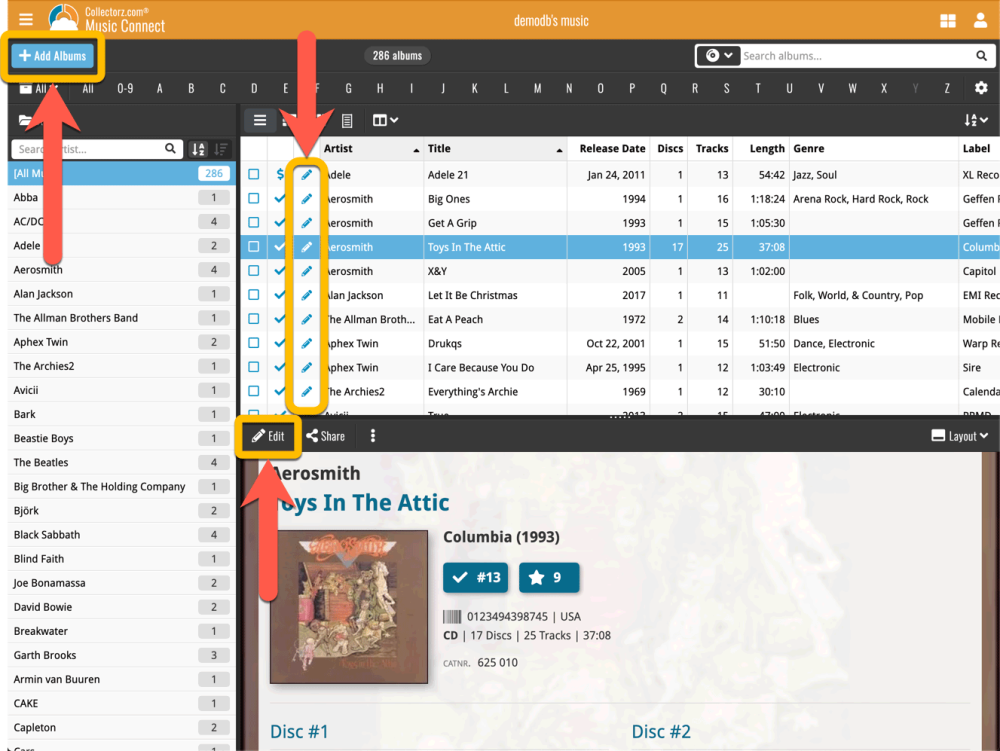Click the user account icon top right
The width and height of the screenshot is (1000, 751).
click(x=979, y=19)
